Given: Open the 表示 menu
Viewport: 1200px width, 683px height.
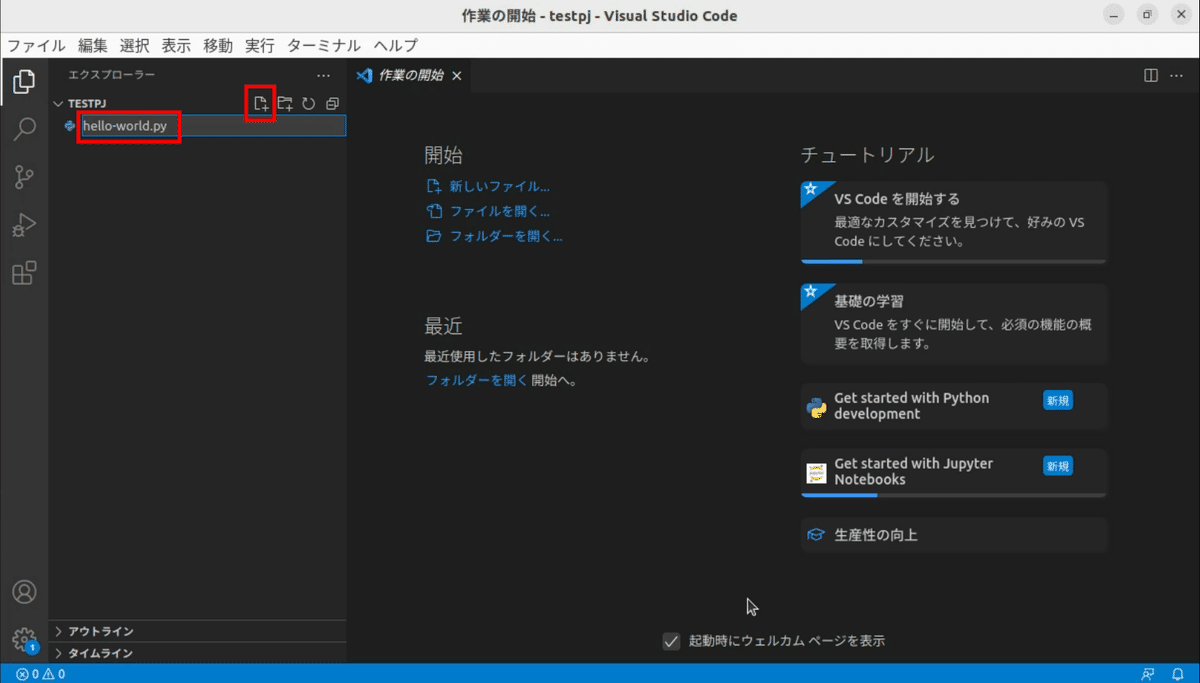Looking at the screenshot, I should coord(176,46).
